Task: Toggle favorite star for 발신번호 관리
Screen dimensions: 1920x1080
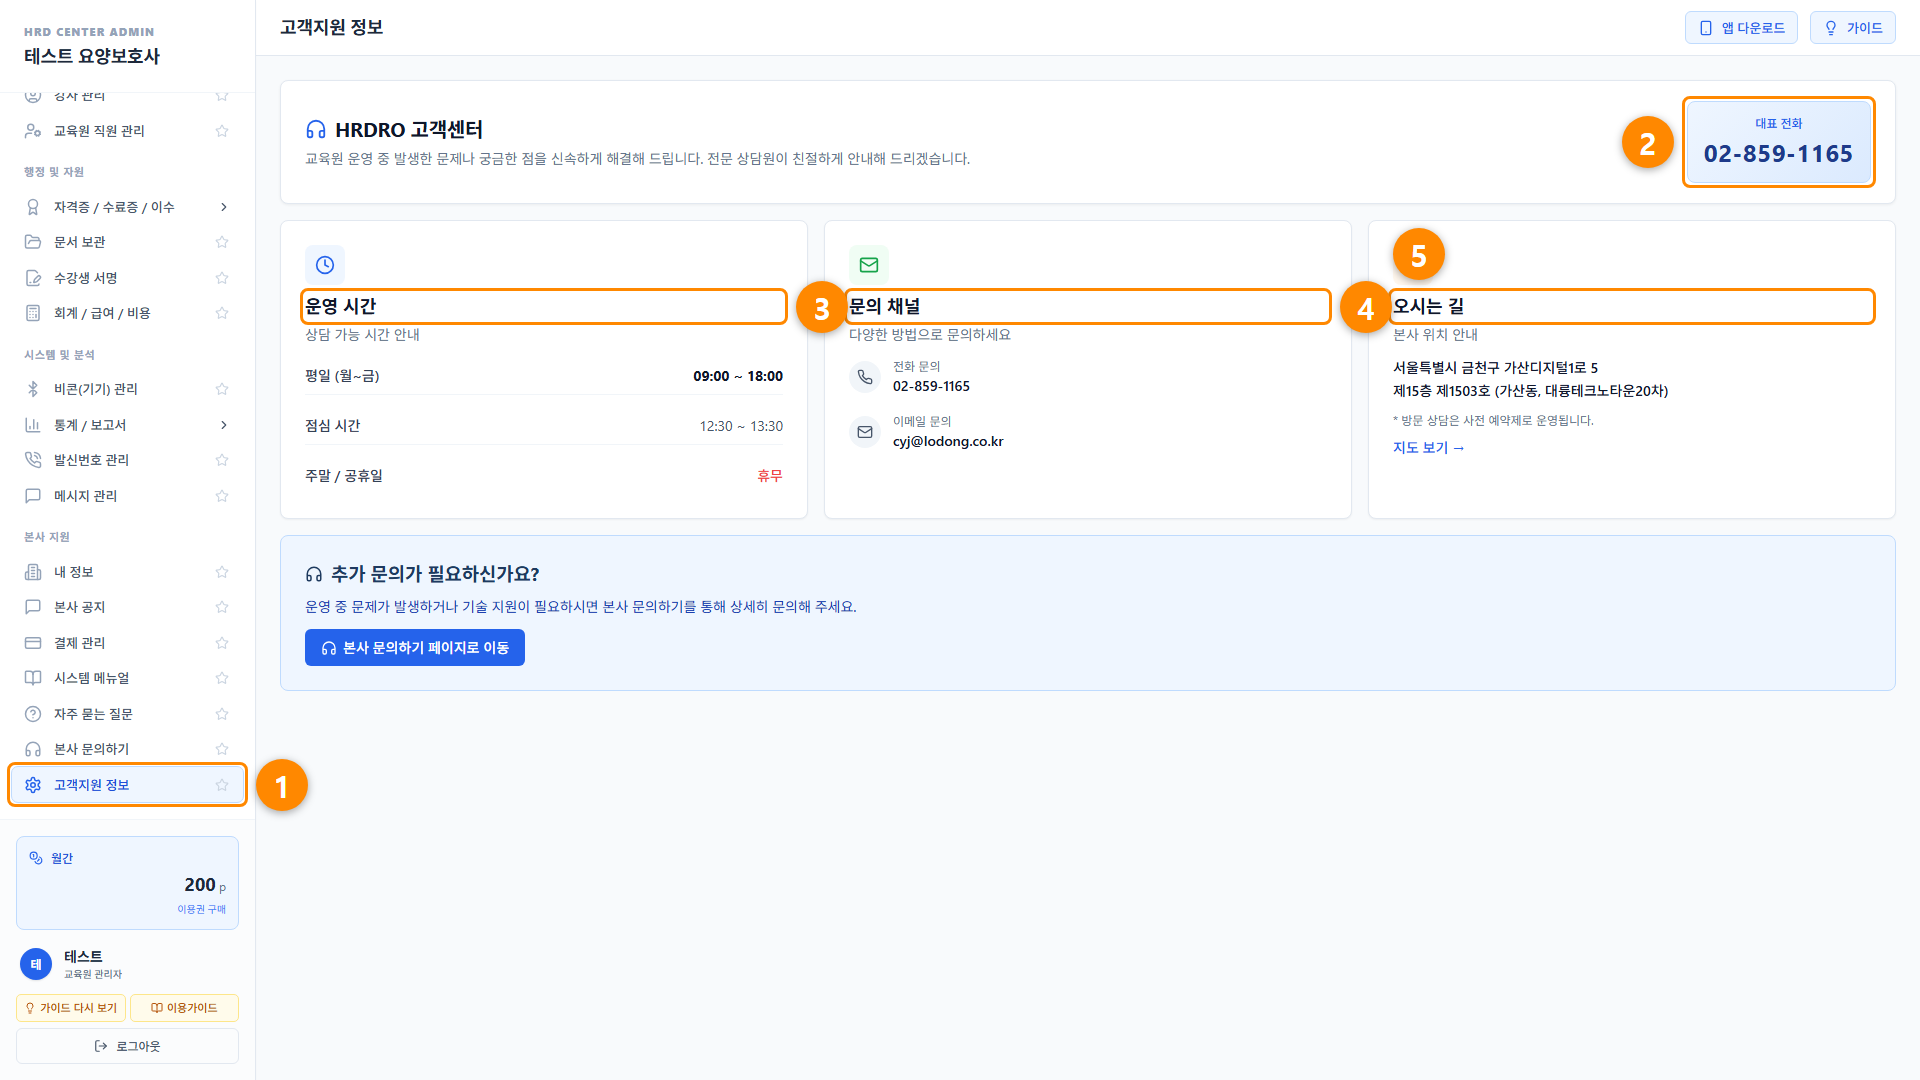Action: click(222, 460)
